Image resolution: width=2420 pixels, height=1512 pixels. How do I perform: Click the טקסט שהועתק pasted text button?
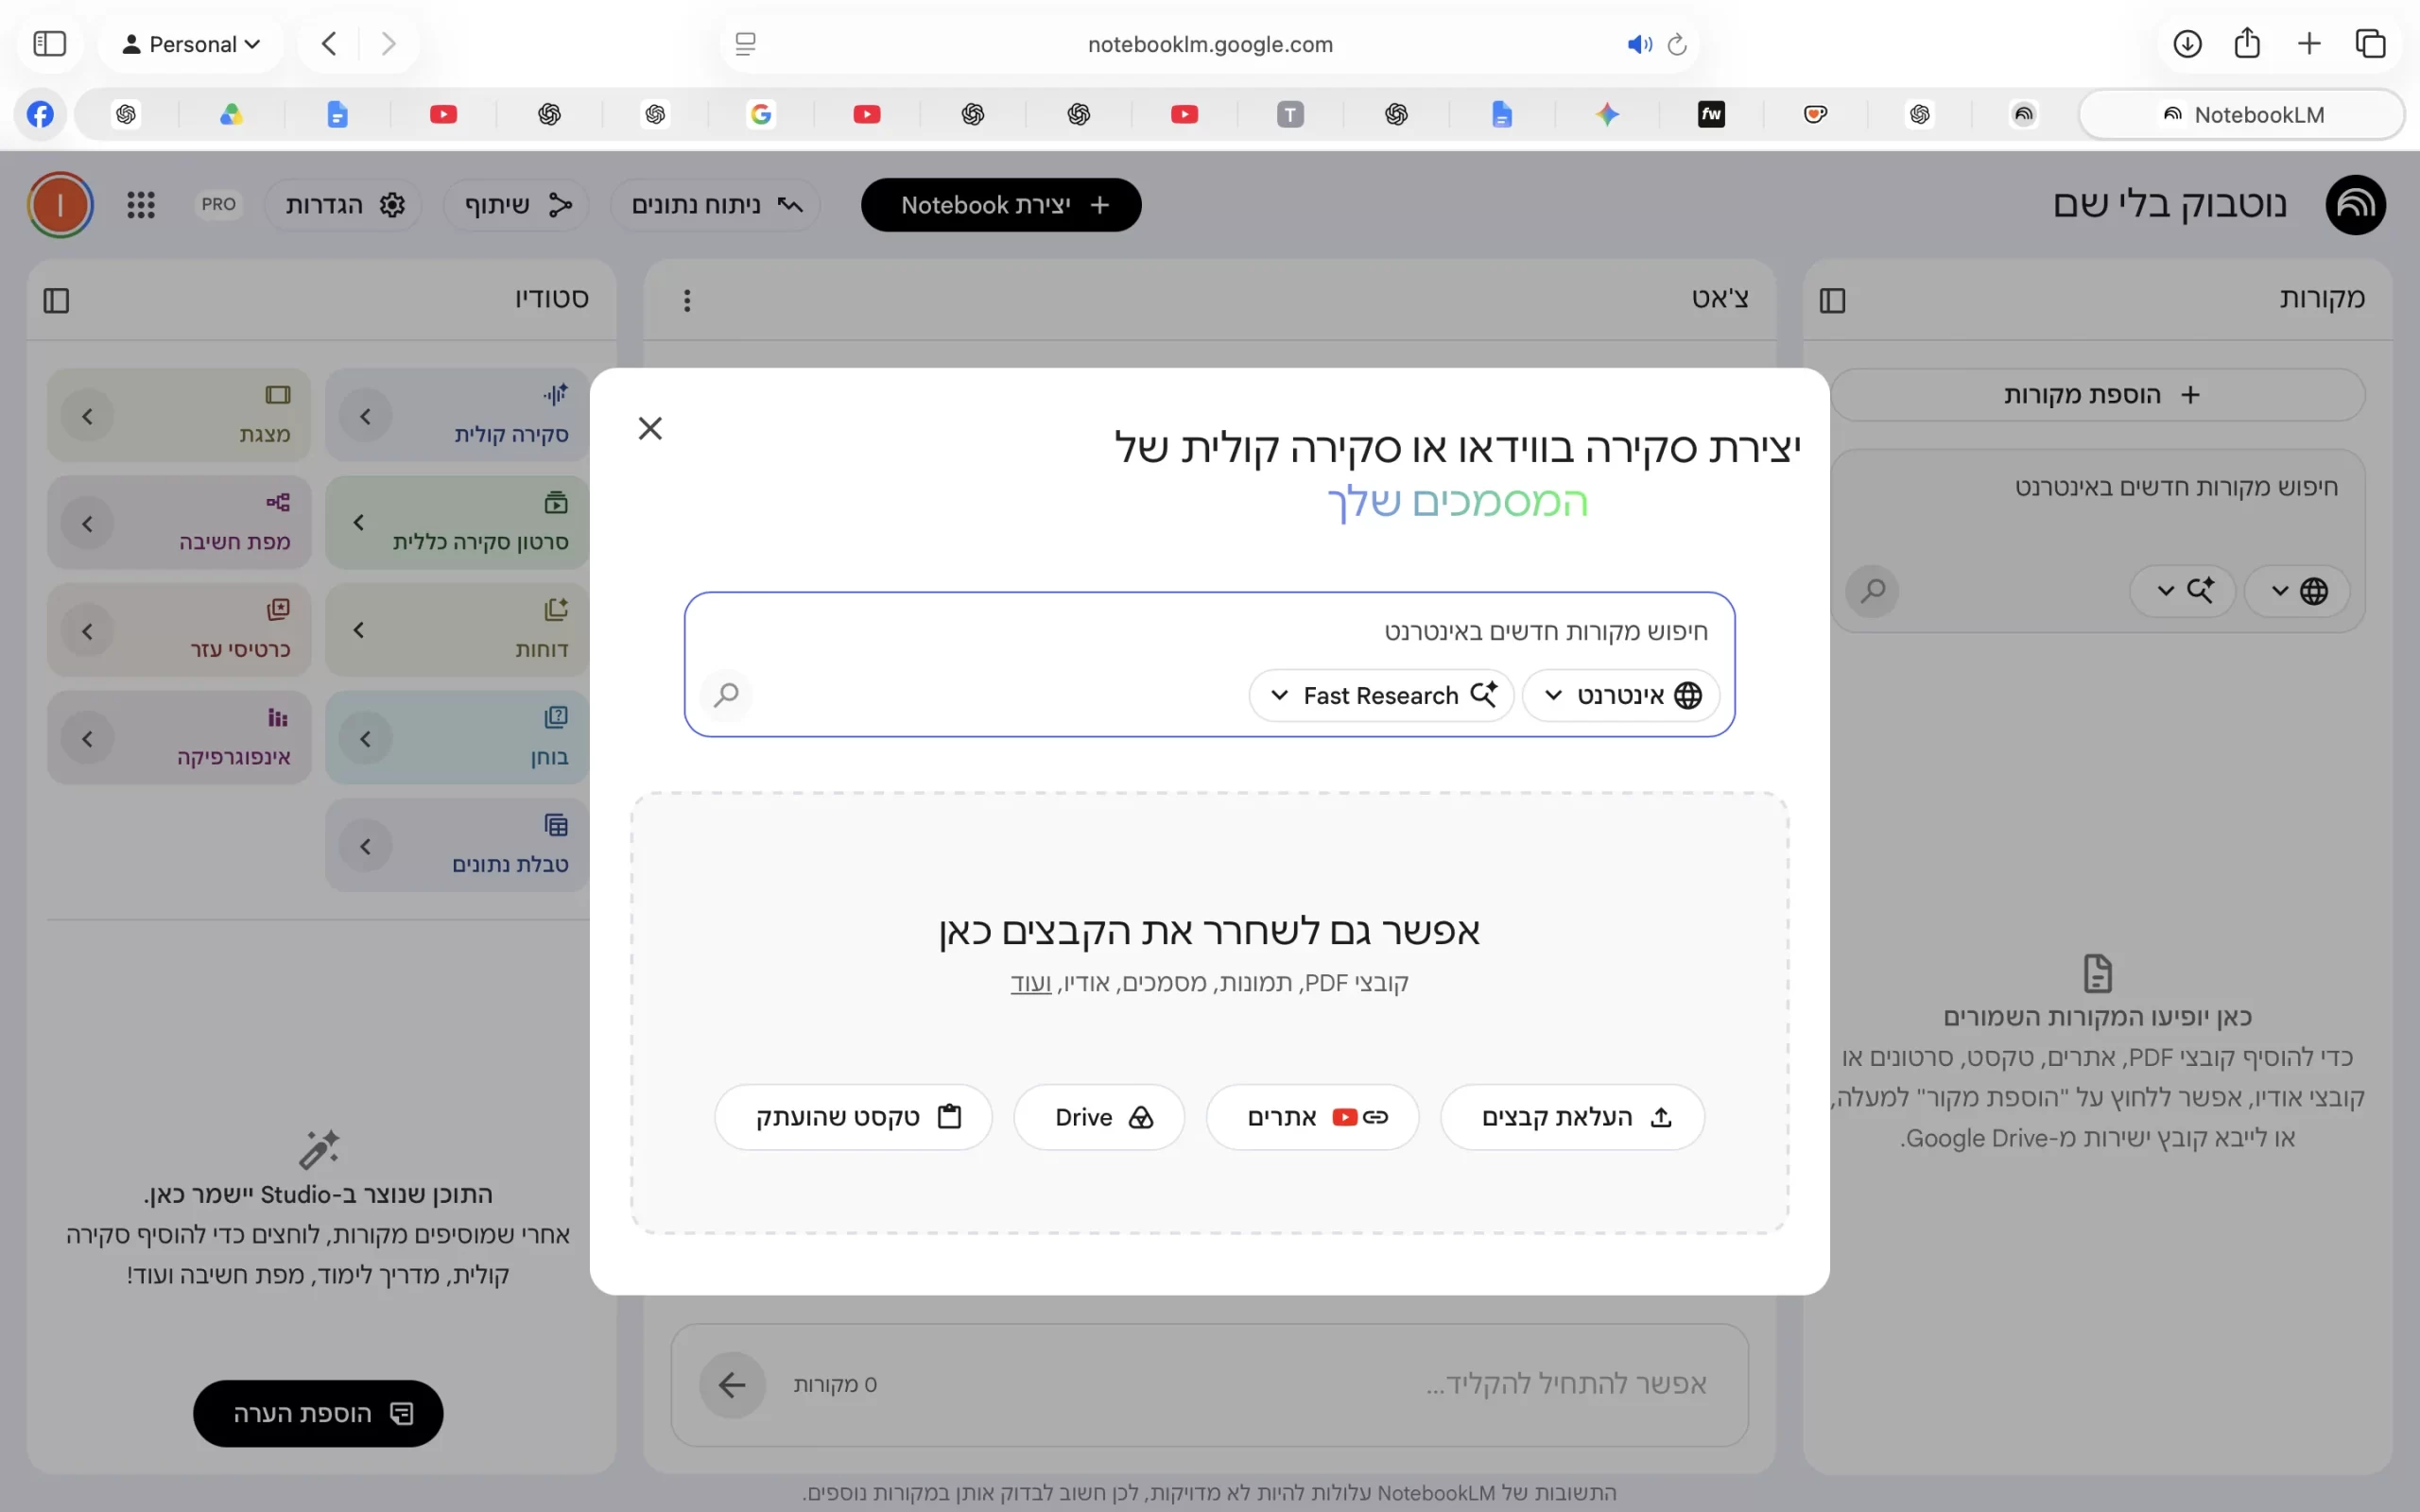point(853,1117)
